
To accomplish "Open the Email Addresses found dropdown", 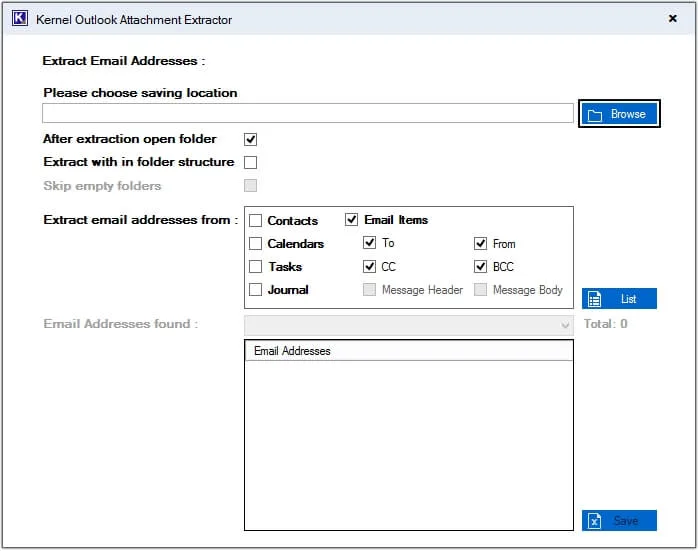I will click(409, 325).
